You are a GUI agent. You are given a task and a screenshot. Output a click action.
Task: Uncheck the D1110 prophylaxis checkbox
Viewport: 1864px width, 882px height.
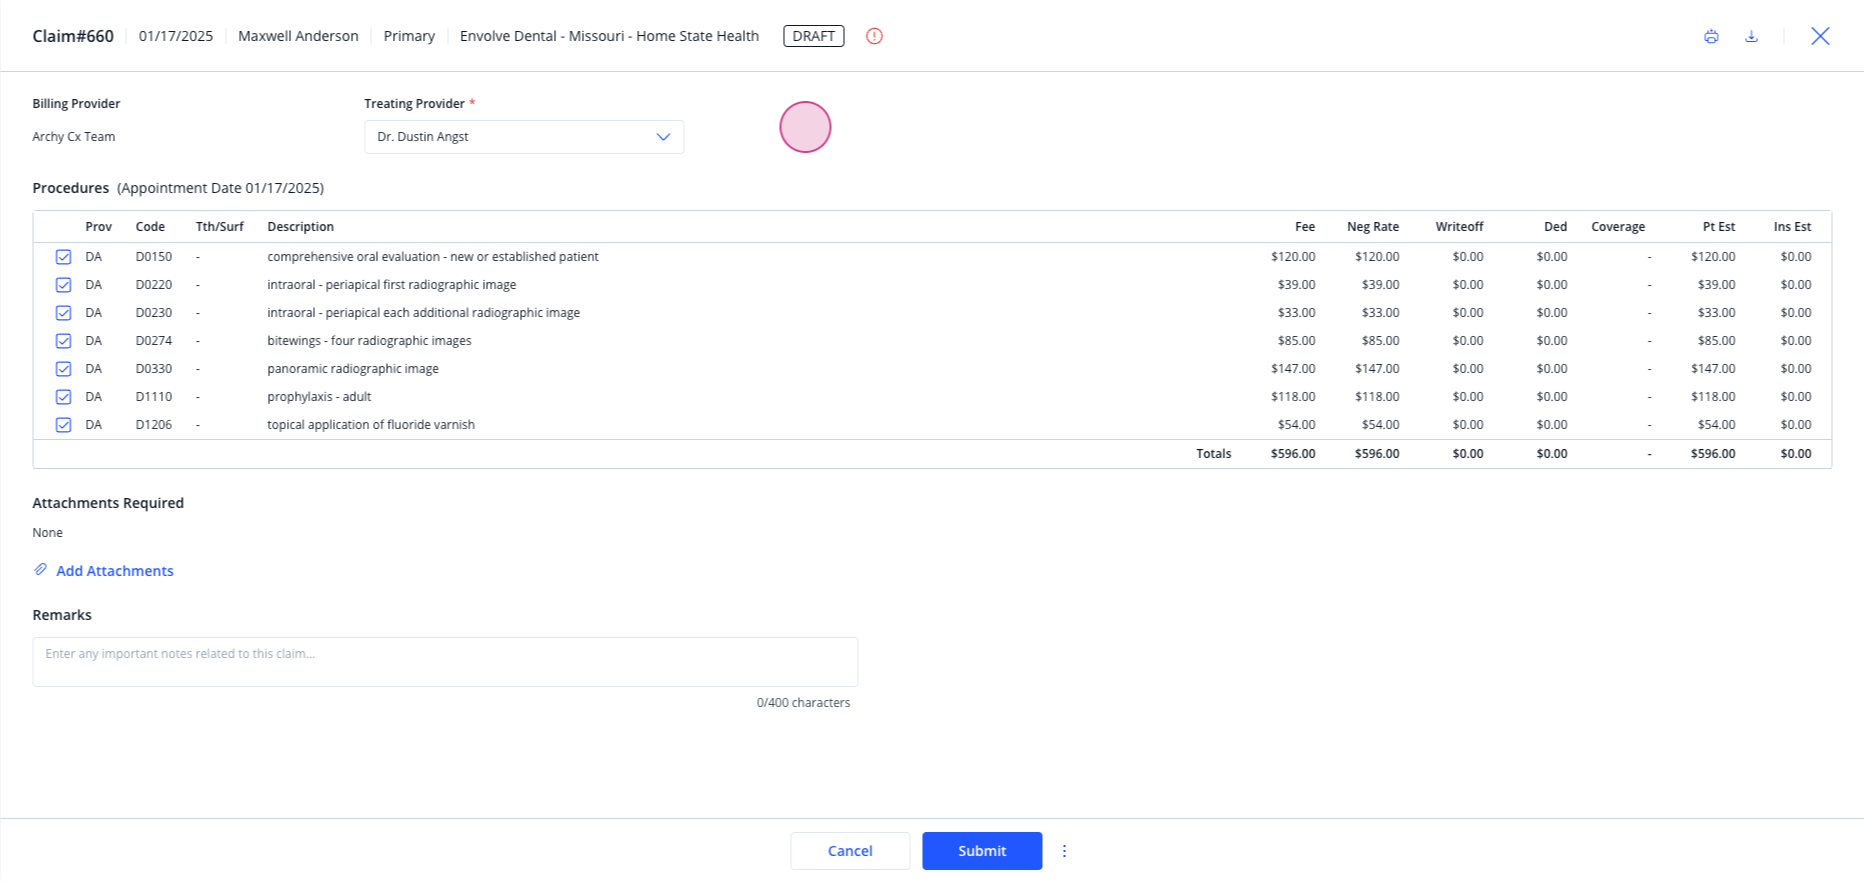pyautogui.click(x=63, y=397)
